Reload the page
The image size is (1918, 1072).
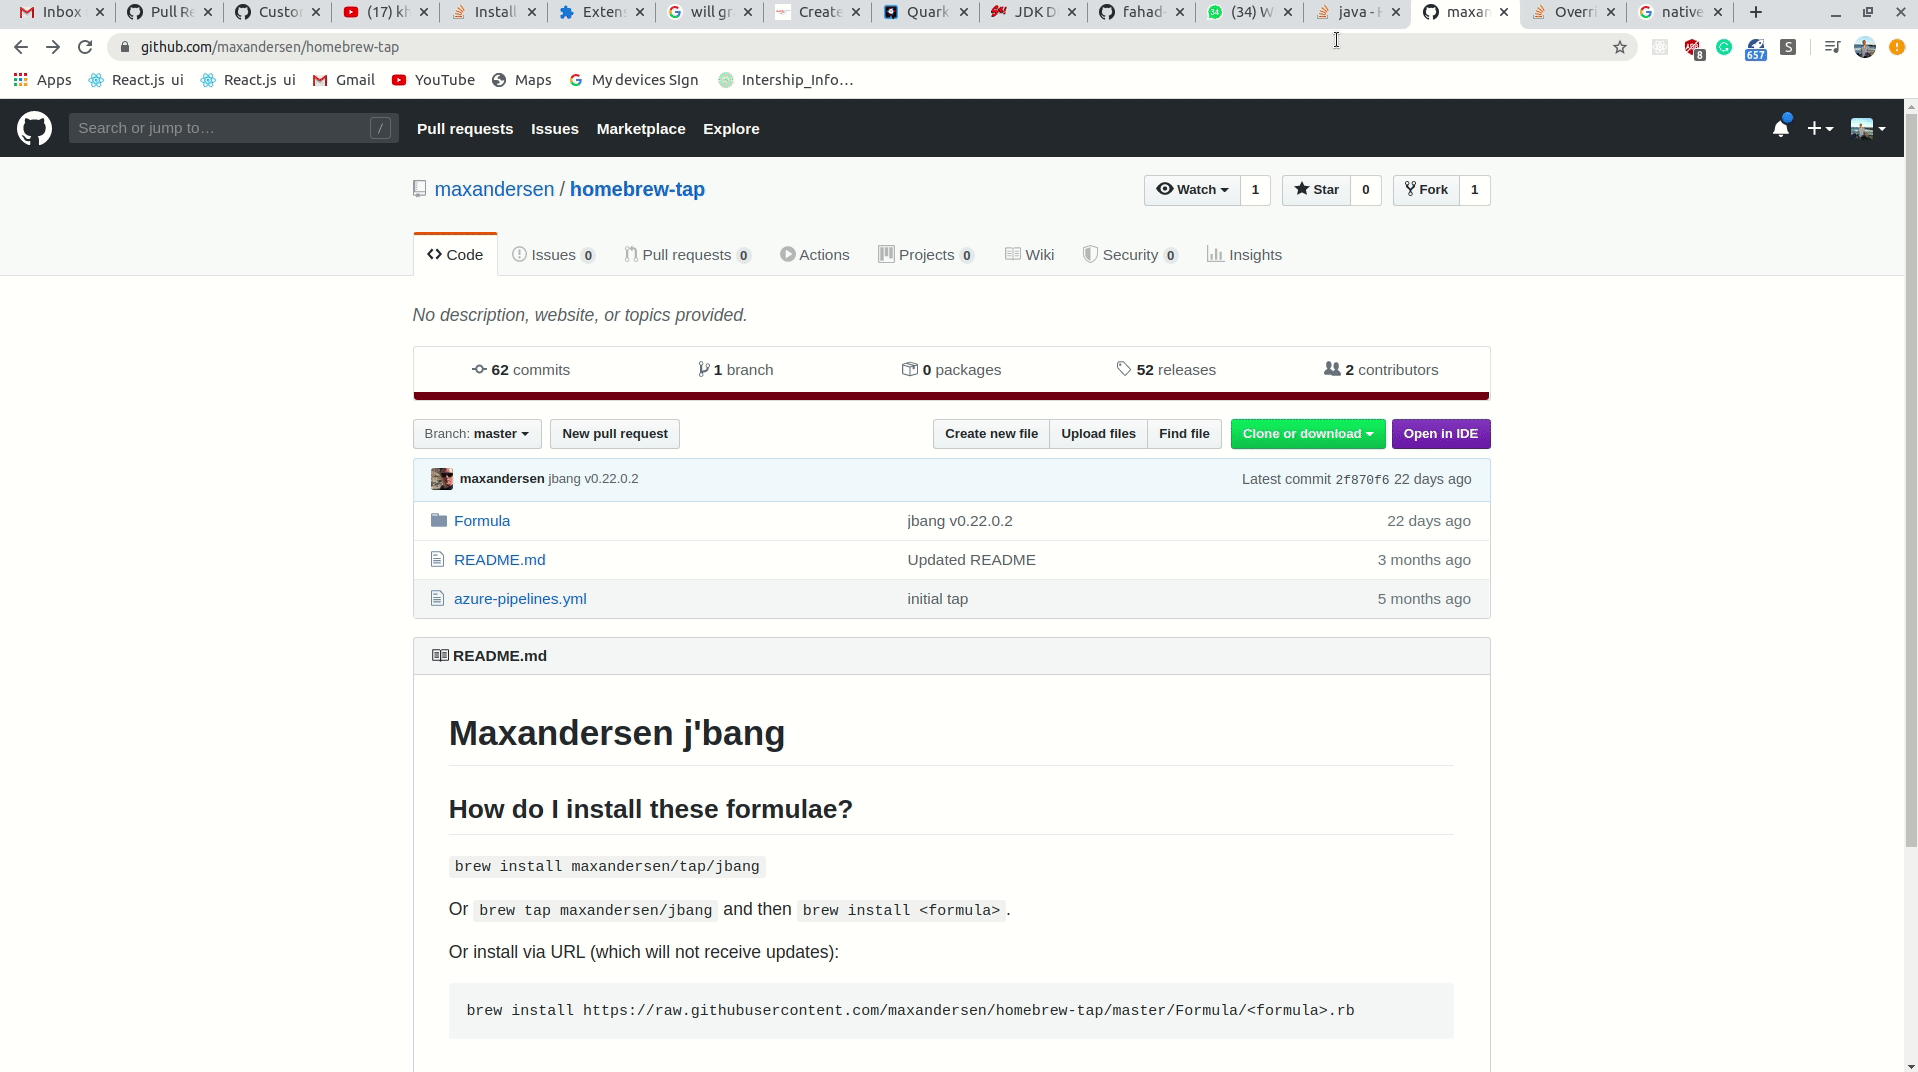point(85,47)
